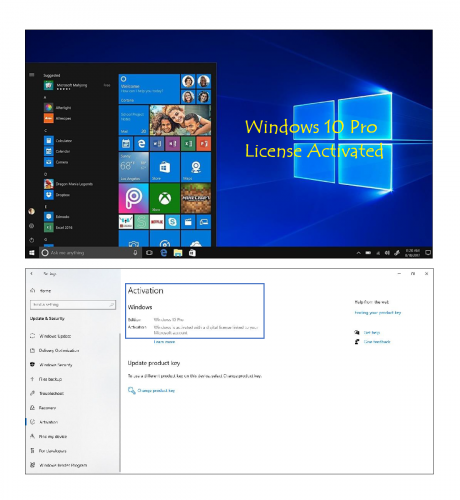Open the Mail live tile

134,120
